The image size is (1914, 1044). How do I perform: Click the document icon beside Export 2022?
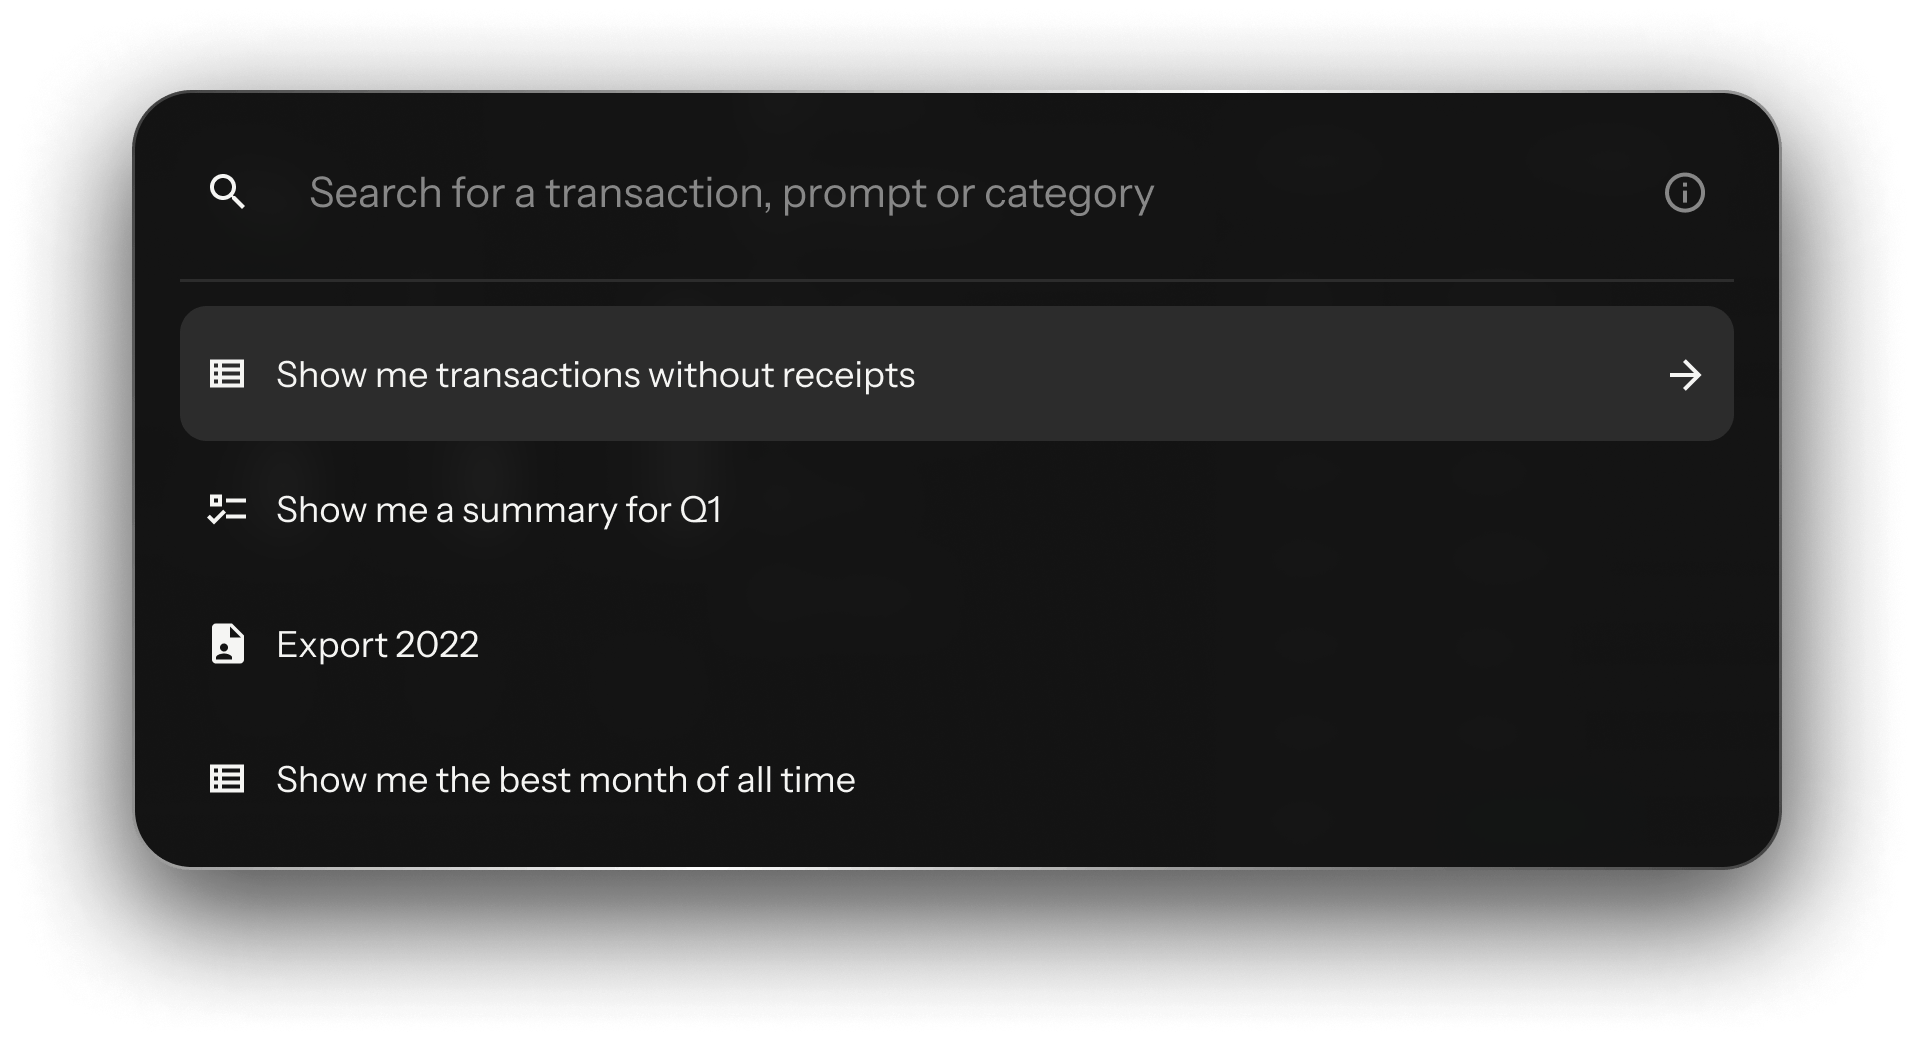point(227,644)
